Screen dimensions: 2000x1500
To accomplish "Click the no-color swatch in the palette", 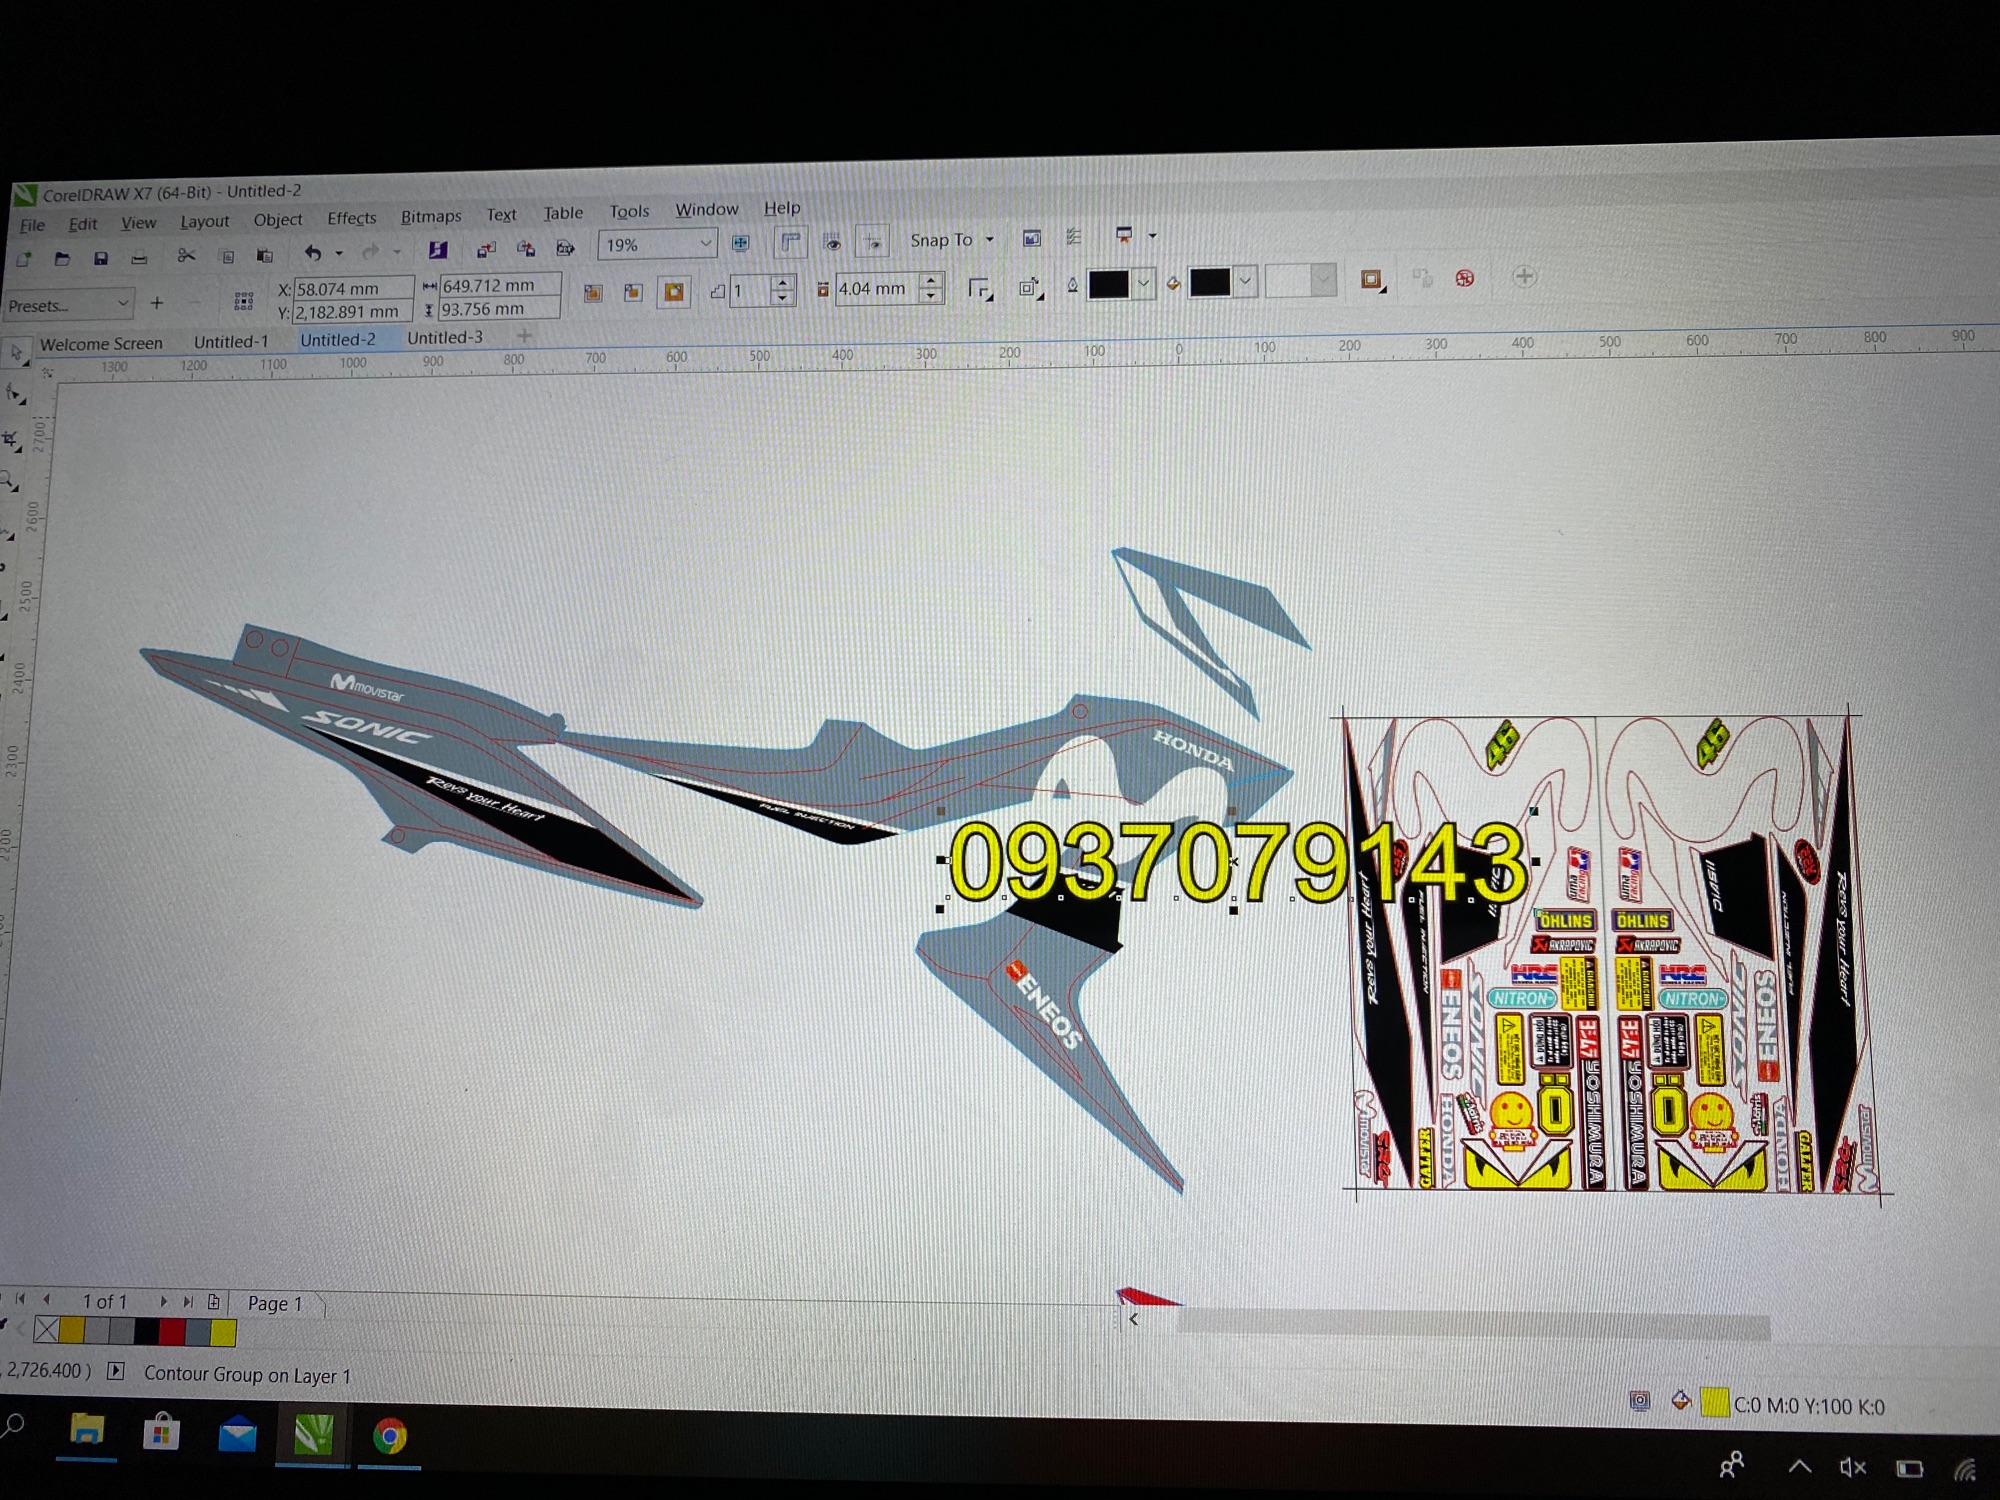I will pos(46,1330).
